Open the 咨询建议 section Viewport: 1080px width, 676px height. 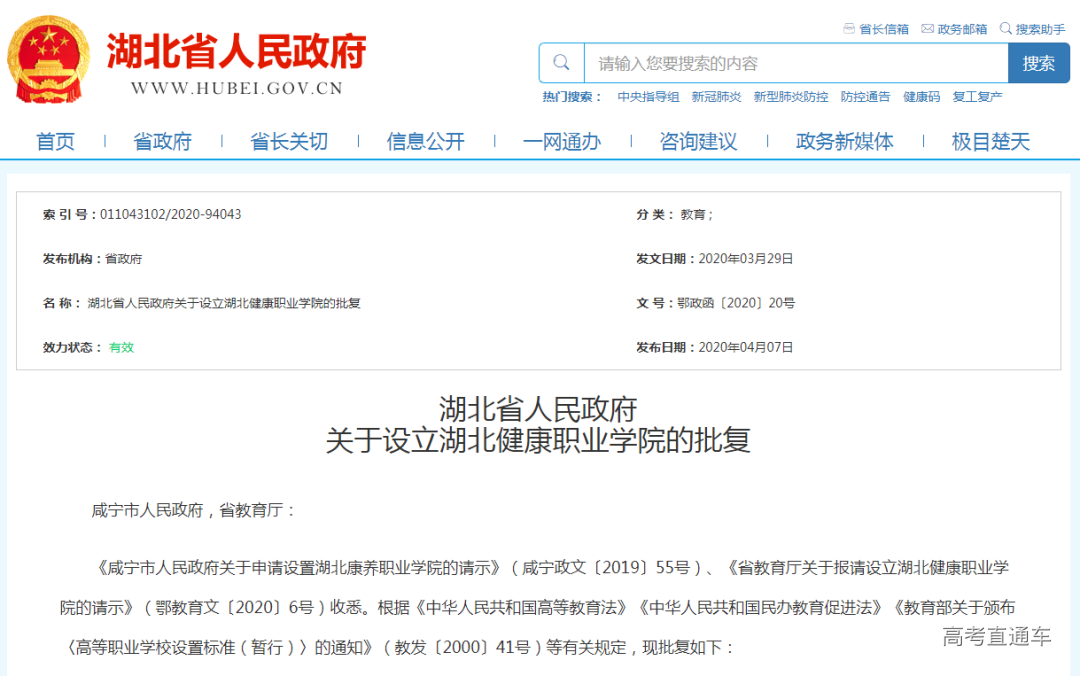pyautogui.click(x=698, y=142)
